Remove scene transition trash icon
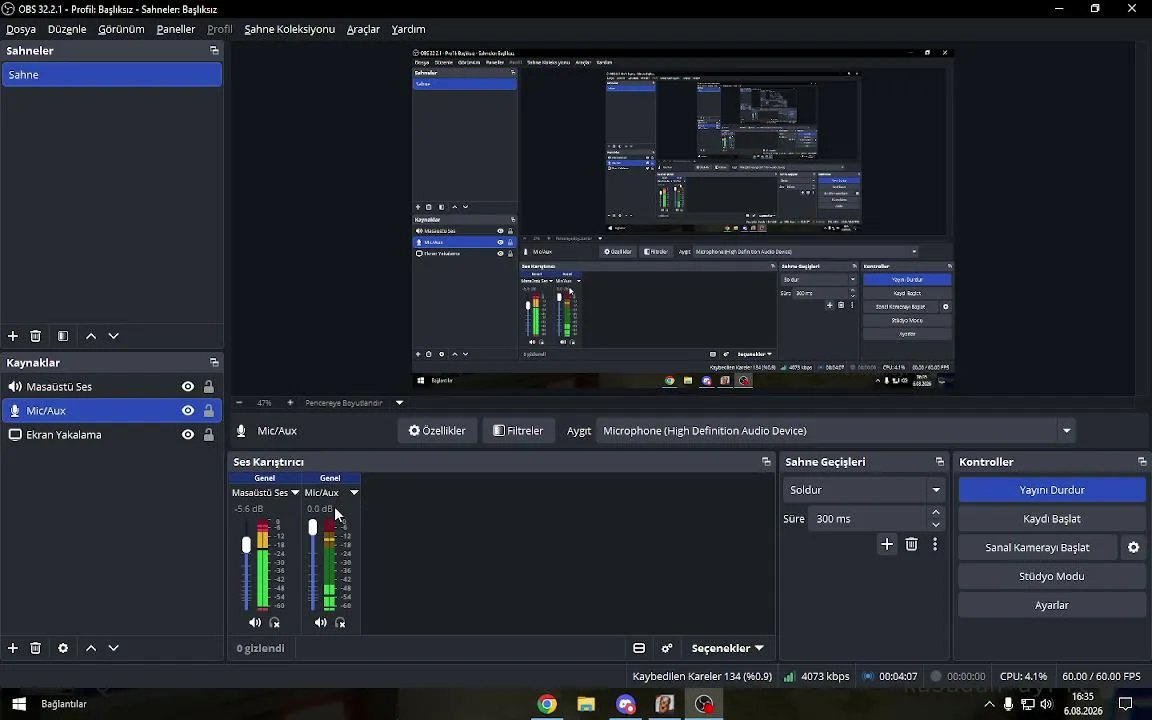 coord(912,544)
